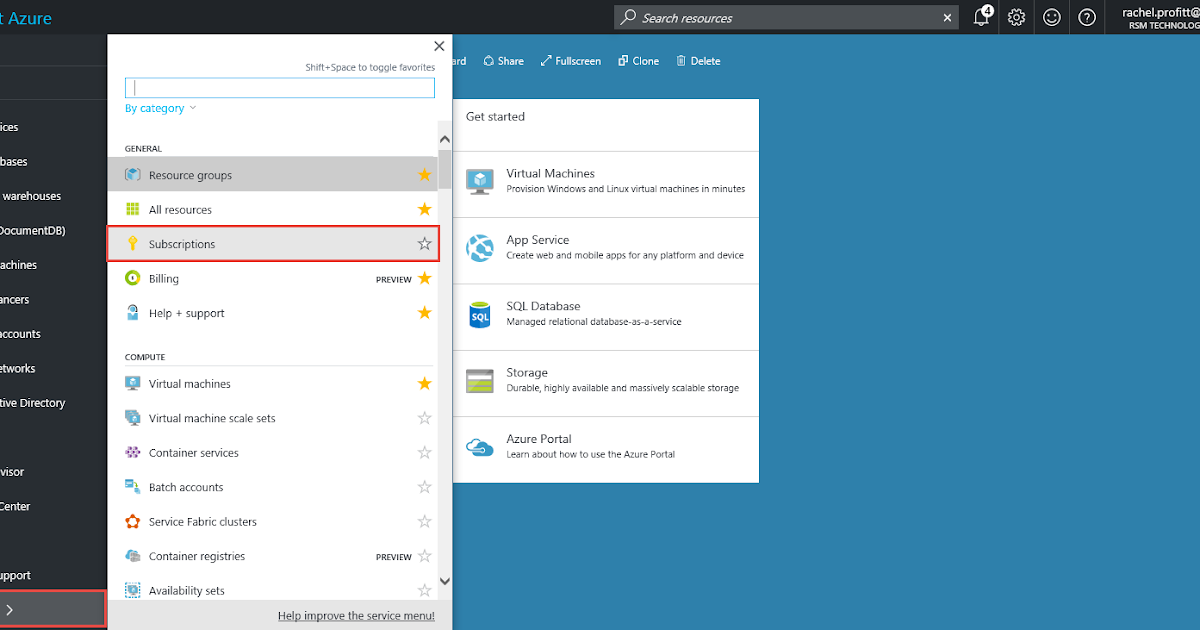Image resolution: width=1200 pixels, height=630 pixels.
Task: Click the feedback smiley icon
Action: [x=1051, y=17]
